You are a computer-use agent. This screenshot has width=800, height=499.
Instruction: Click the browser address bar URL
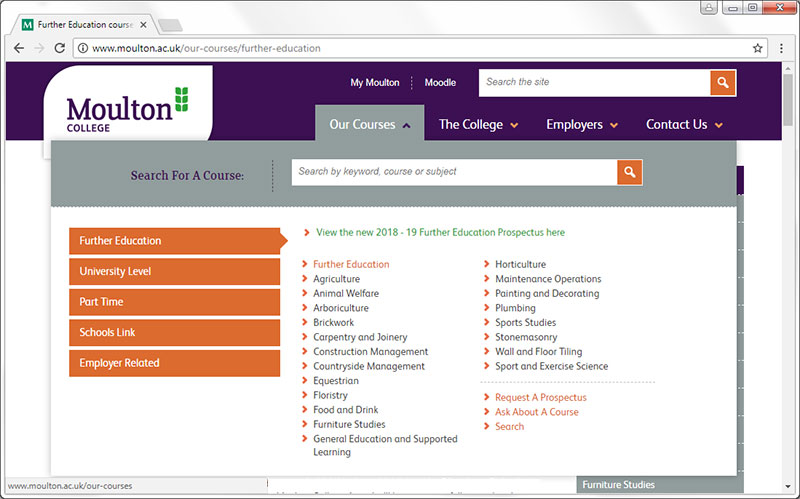tap(206, 48)
